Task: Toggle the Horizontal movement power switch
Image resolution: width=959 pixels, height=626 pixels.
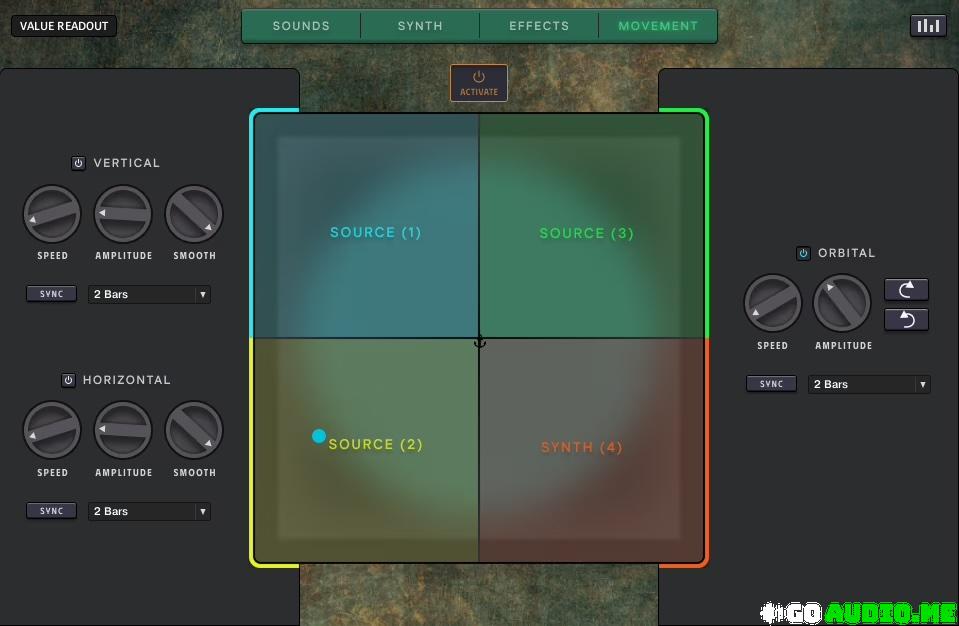Action: (68, 380)
